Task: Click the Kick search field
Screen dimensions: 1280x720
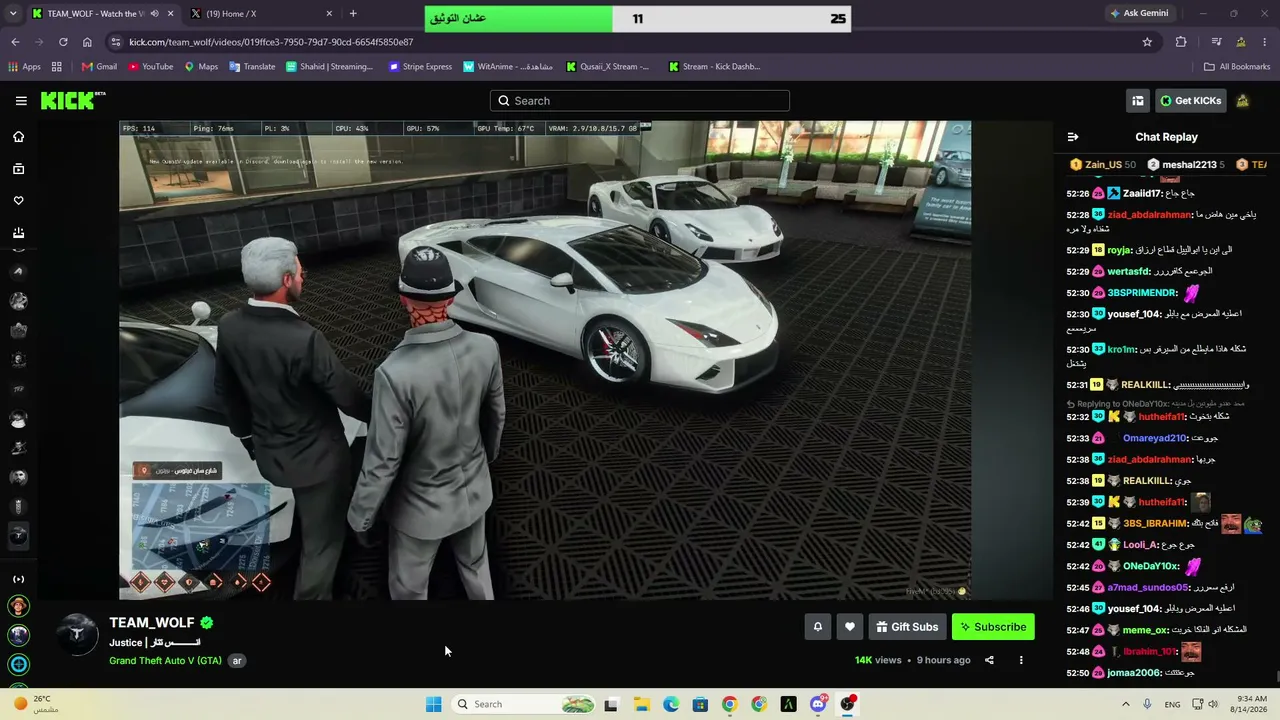Action: tap(640, 101)
